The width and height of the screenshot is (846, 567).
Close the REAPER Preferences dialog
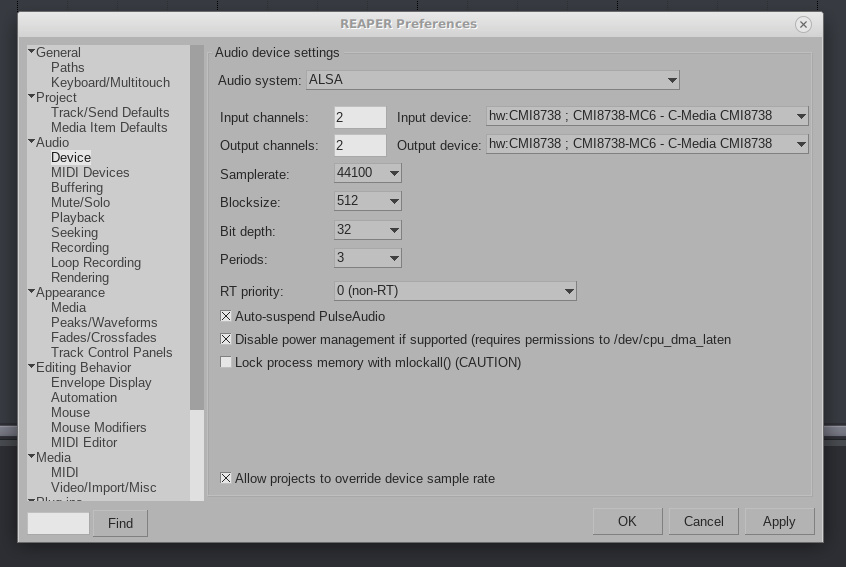803,24
